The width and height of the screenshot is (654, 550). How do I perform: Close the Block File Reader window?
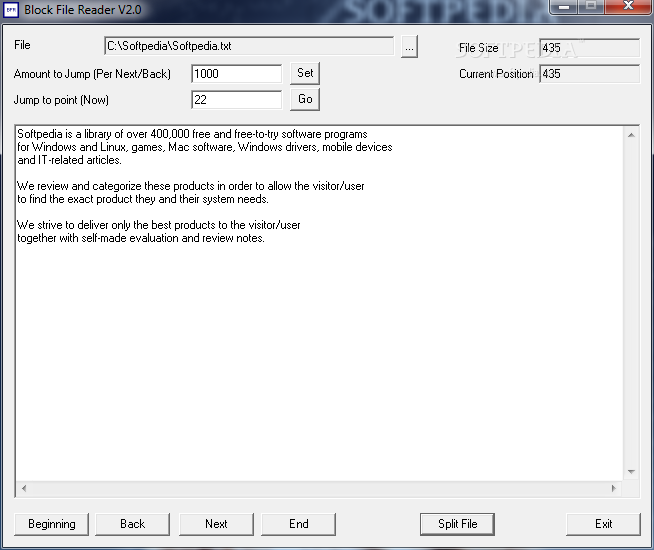pos(628,6)
